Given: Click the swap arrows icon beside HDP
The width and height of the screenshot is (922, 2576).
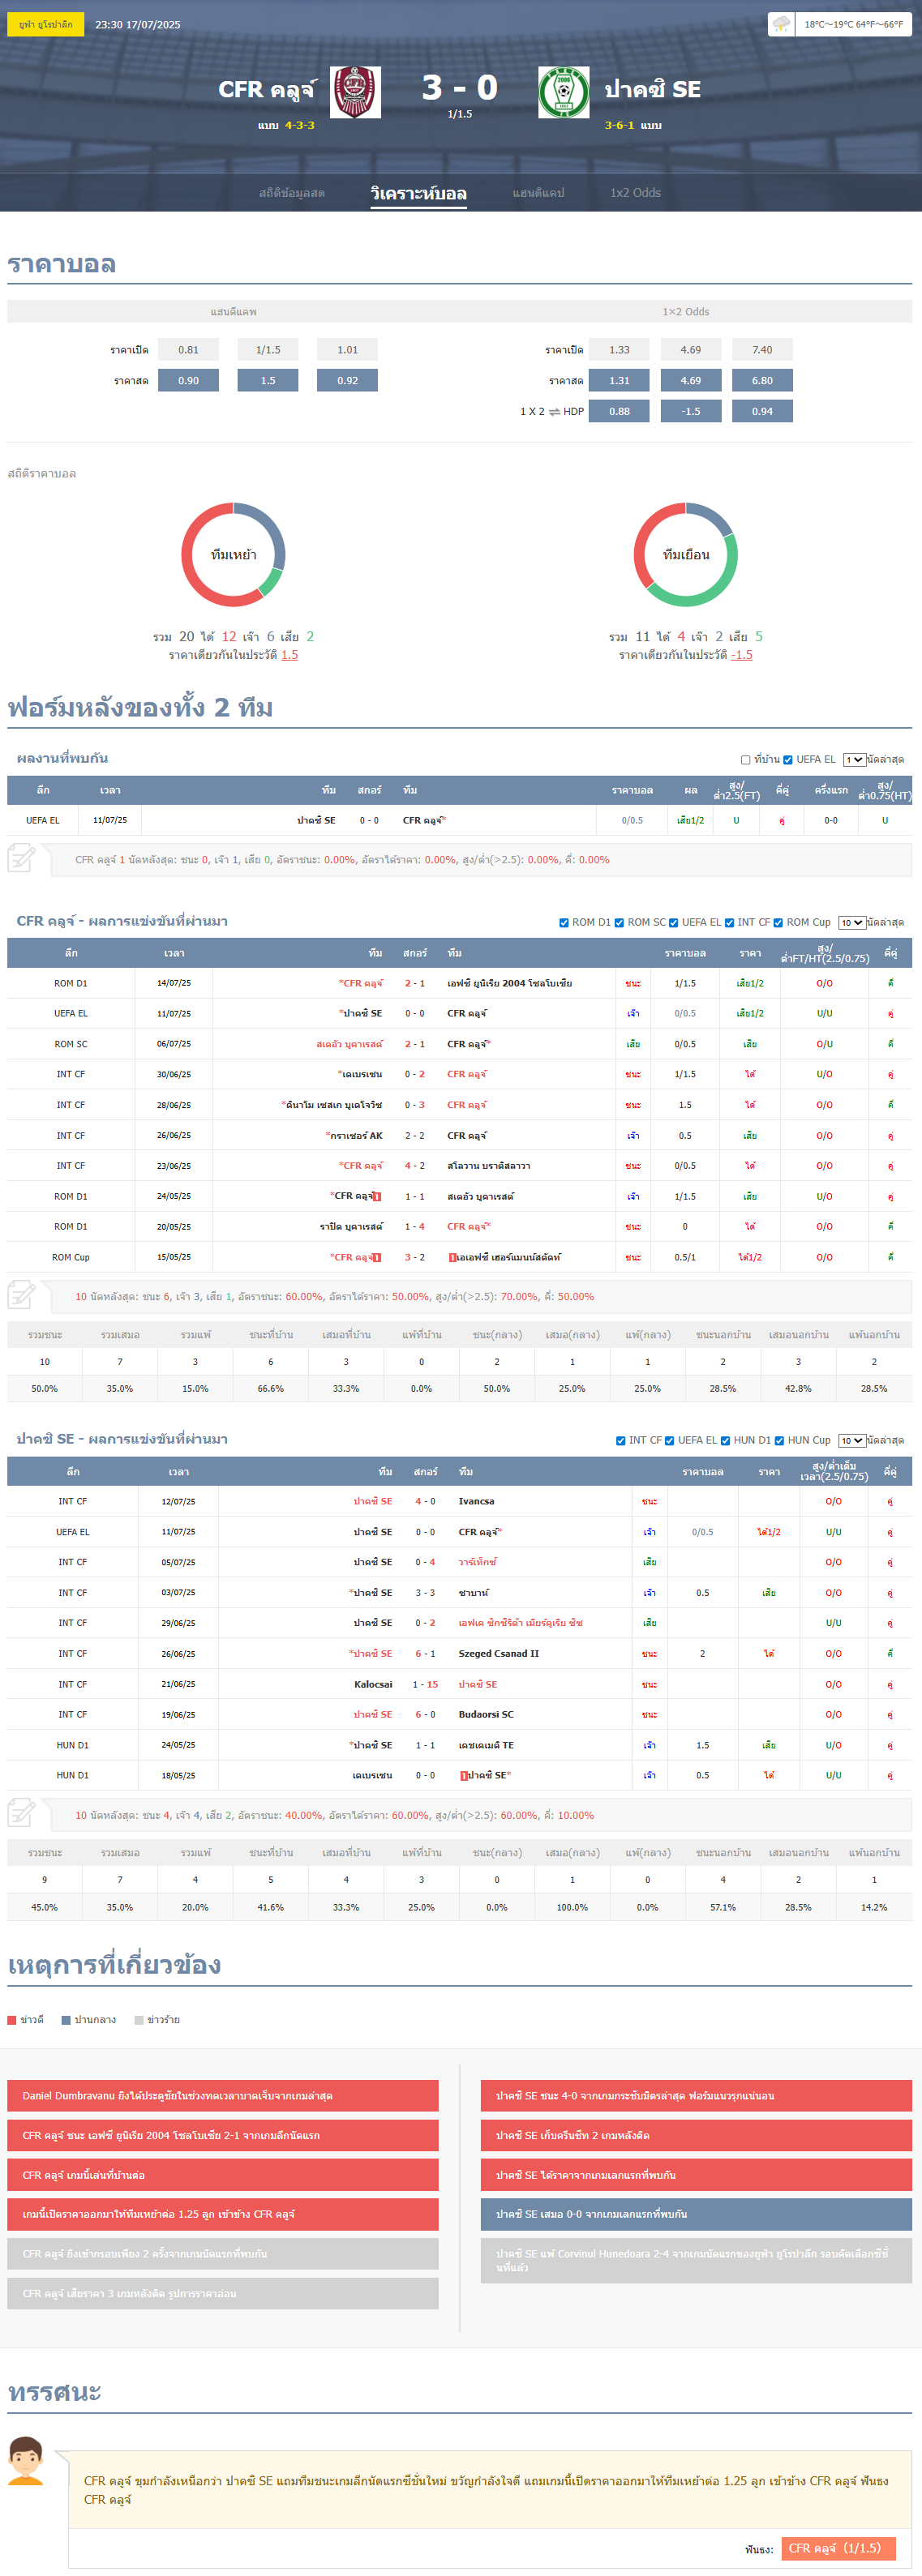Looking at the screenshot, I should point(554,412).
